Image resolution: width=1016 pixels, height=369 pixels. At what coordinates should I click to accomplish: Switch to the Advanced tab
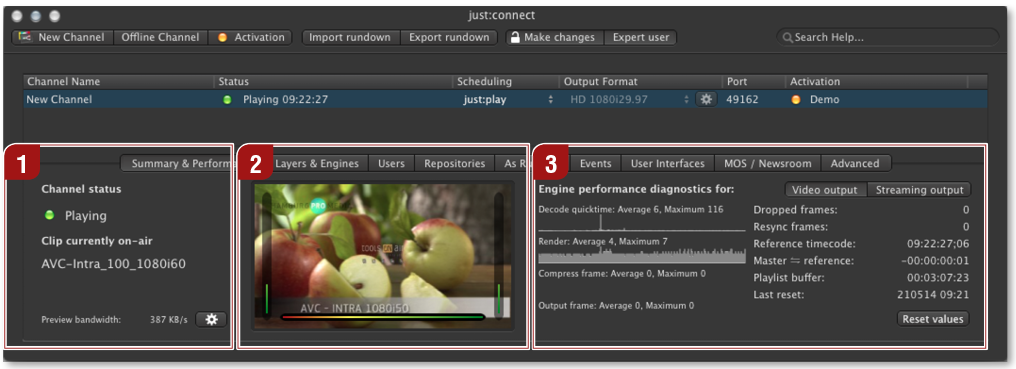(x=855, y=163)
